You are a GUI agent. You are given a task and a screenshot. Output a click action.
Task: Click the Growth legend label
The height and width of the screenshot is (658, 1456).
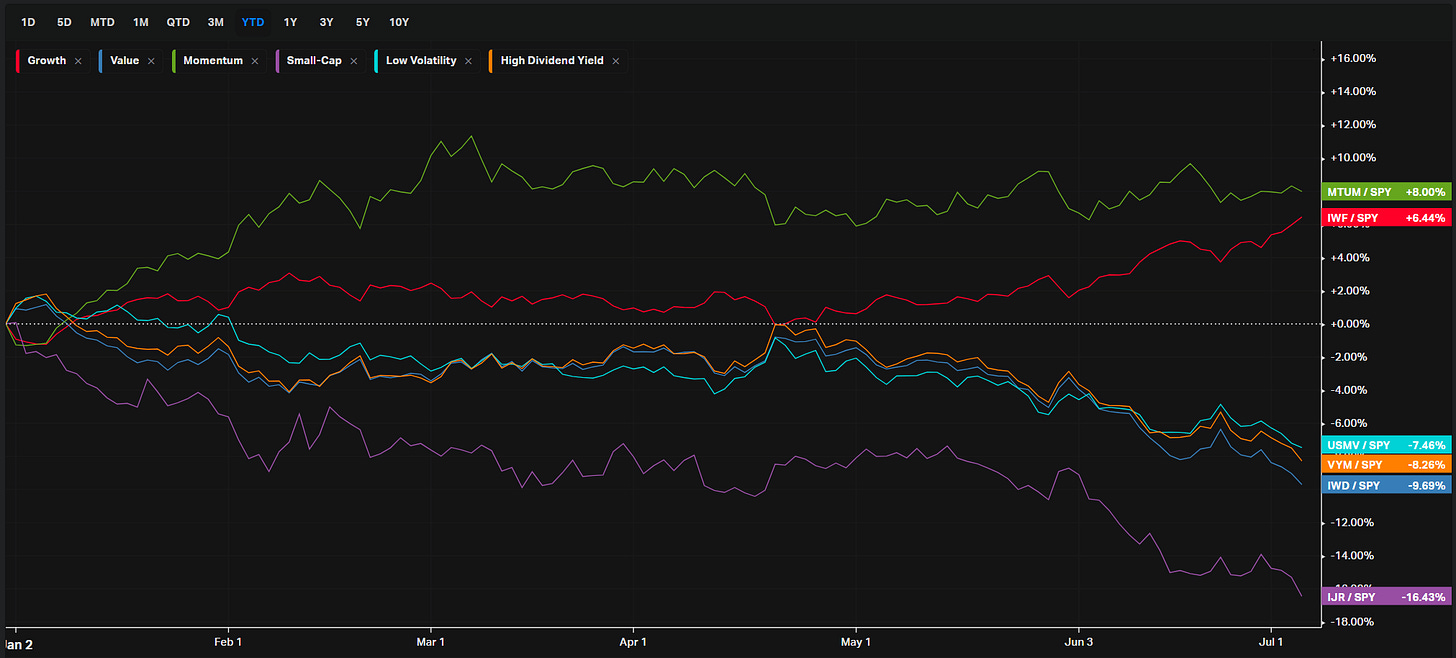click(47, 61)
